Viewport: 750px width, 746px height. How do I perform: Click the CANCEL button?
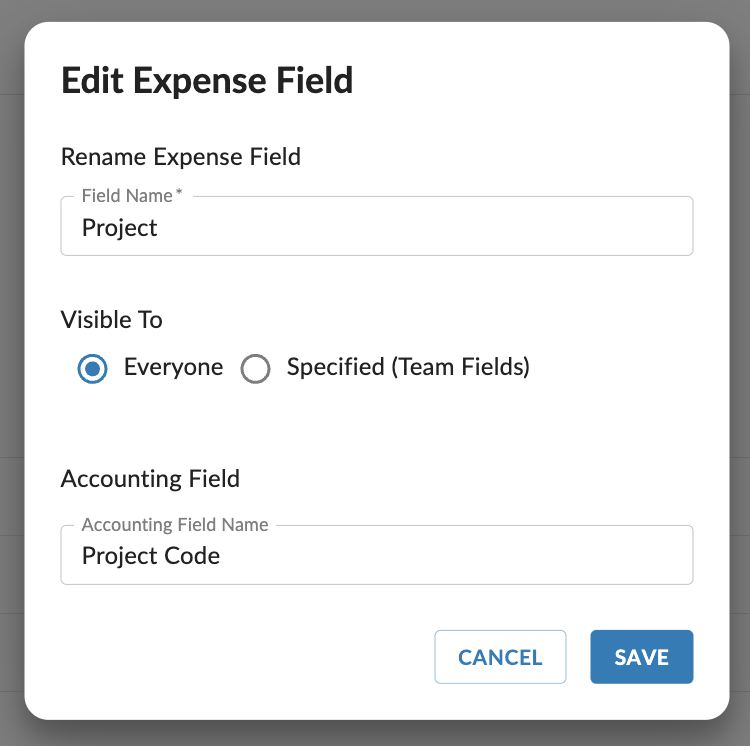(x=500, y=657)
